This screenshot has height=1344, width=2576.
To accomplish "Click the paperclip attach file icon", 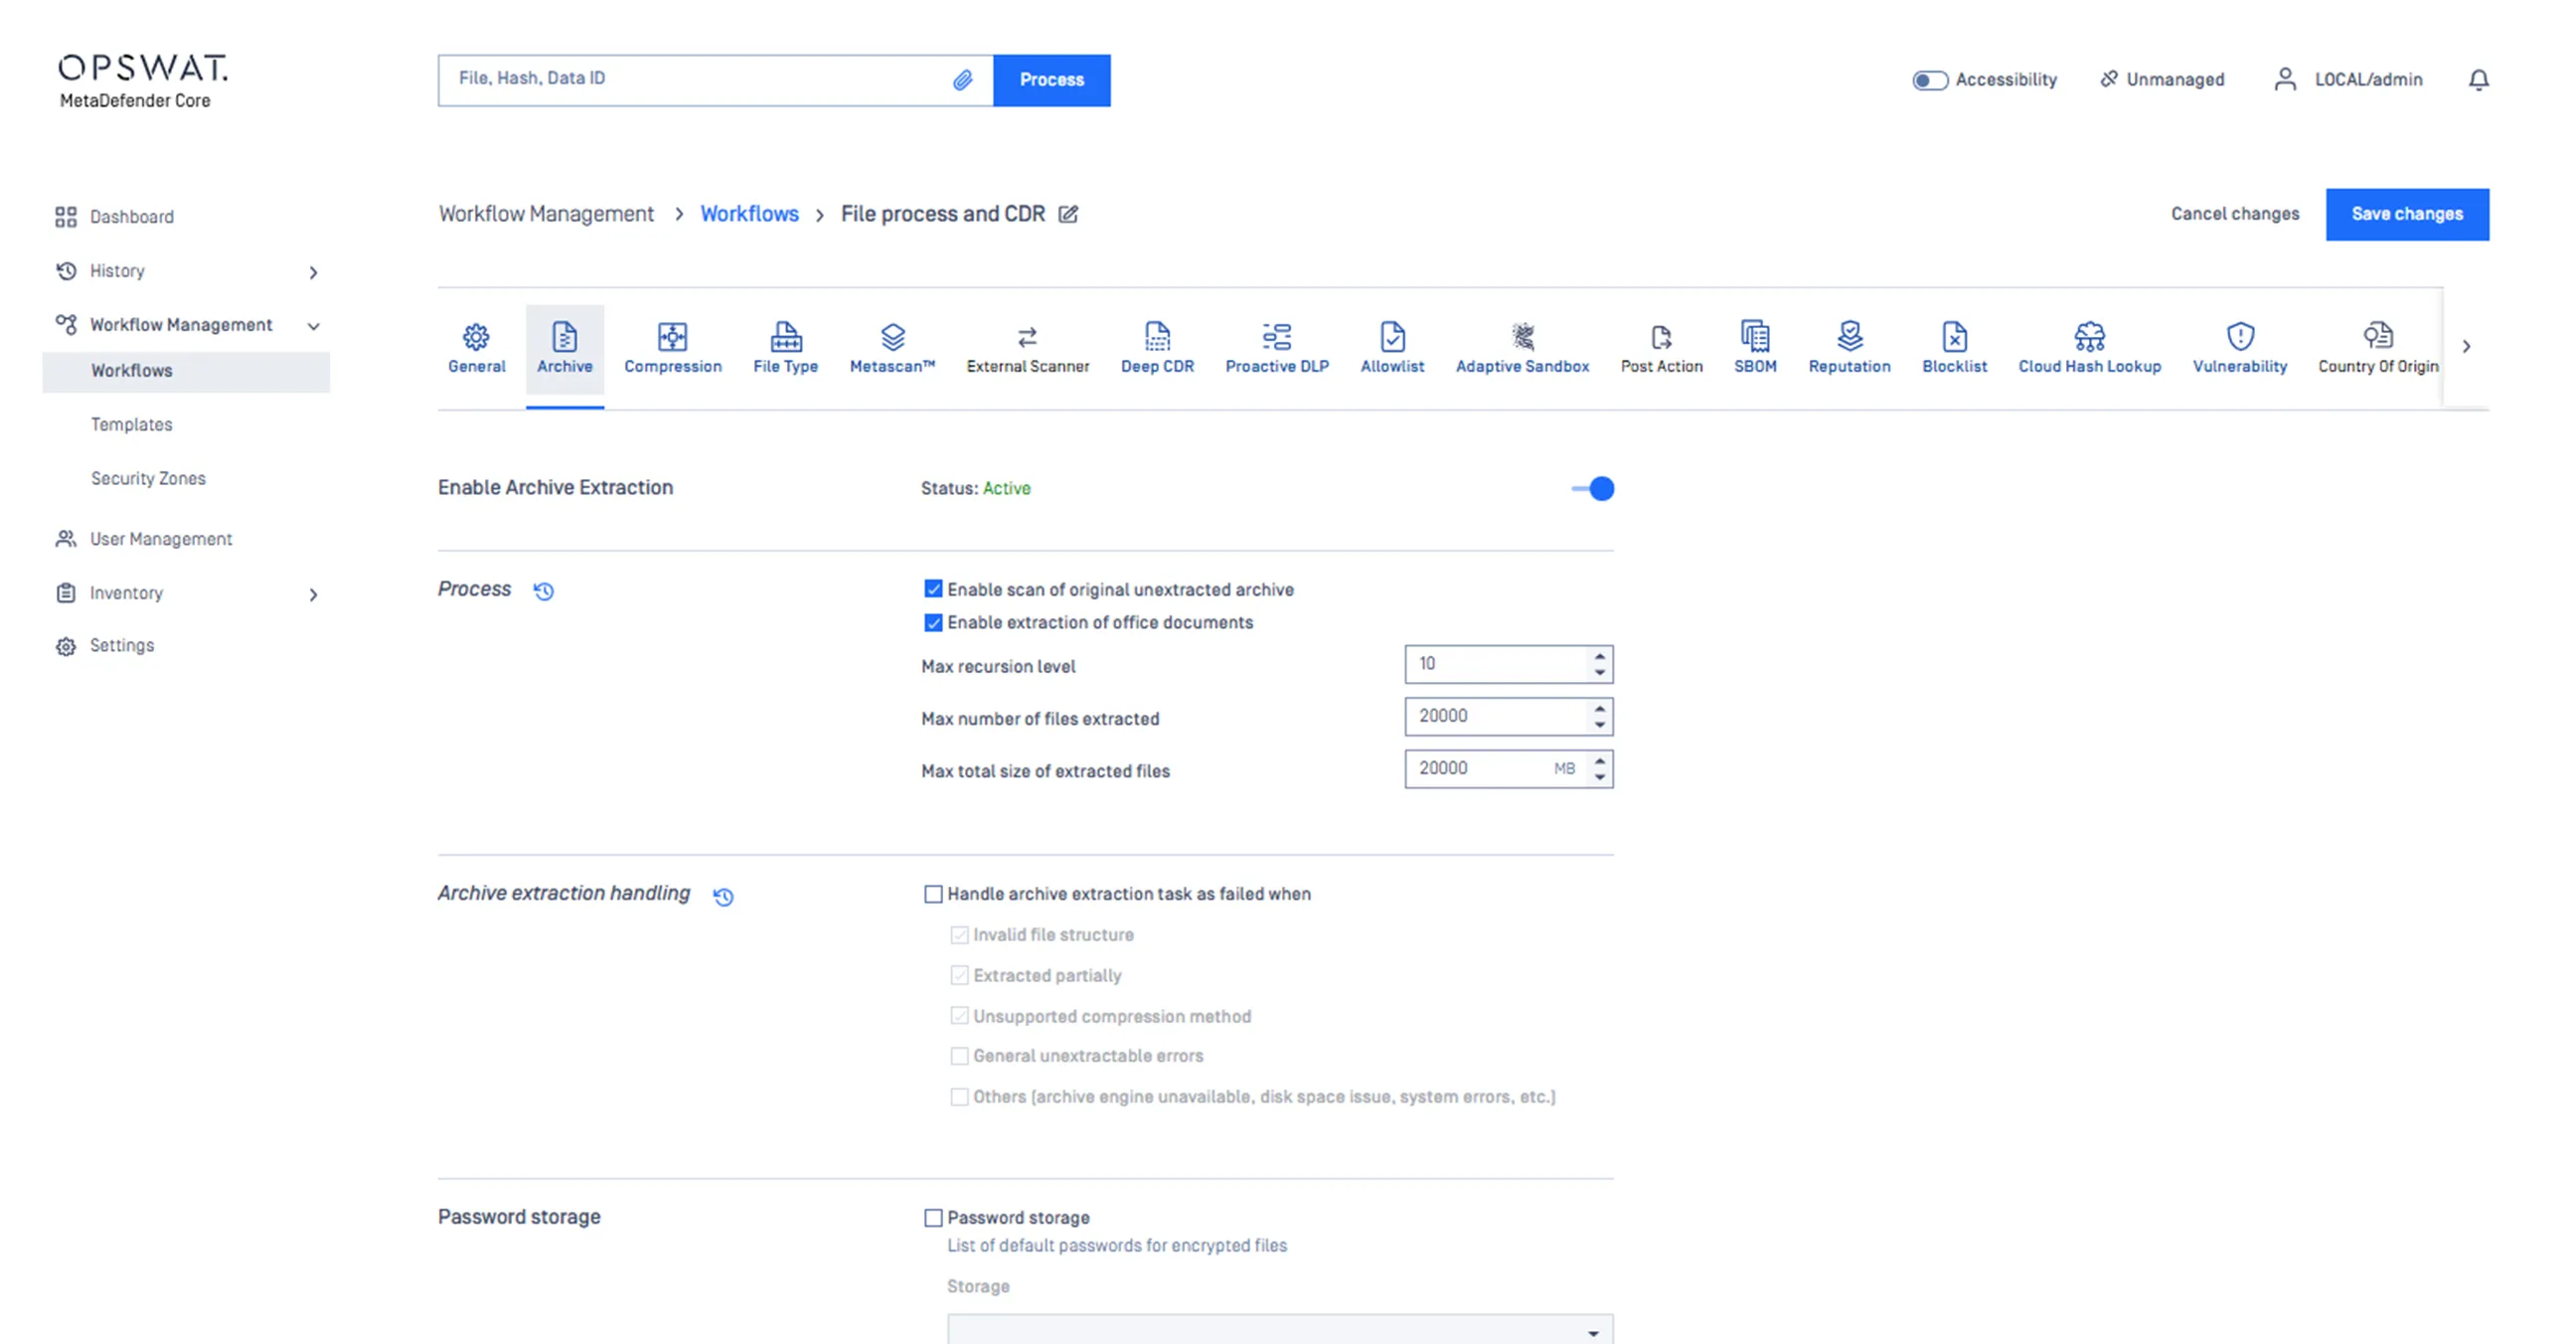I will point(962,80).
